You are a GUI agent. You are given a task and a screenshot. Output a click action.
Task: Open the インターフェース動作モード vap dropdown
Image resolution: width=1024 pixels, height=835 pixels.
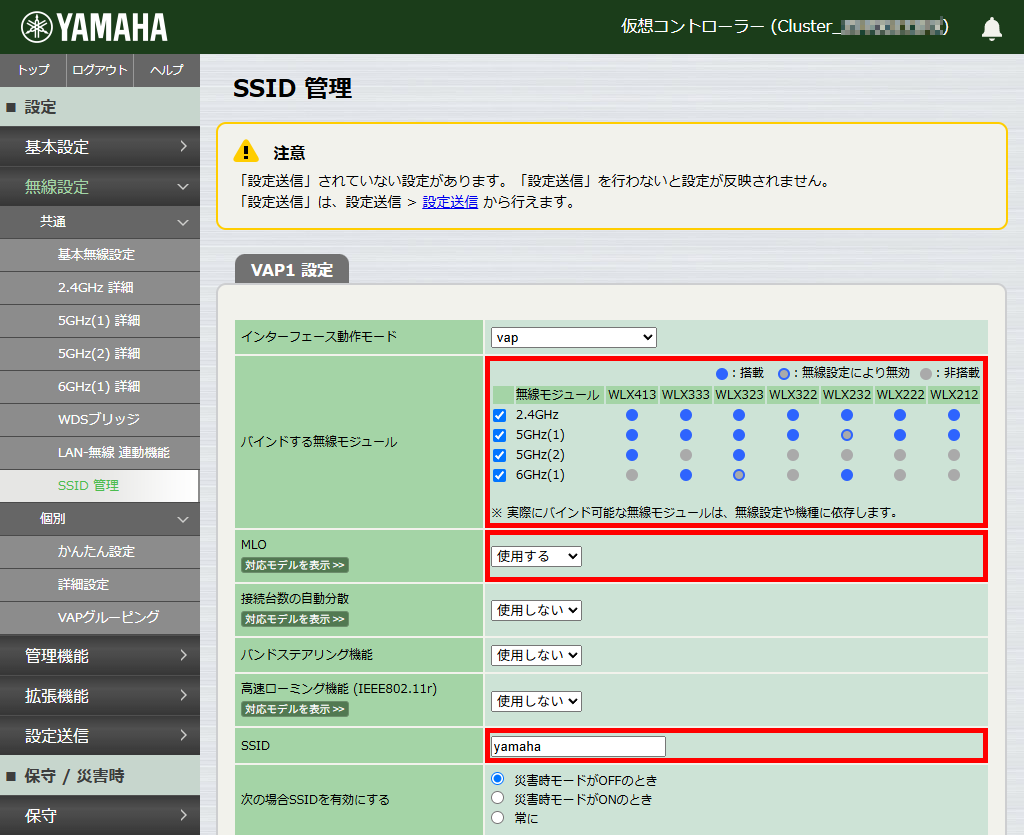(x=573, y=338)
